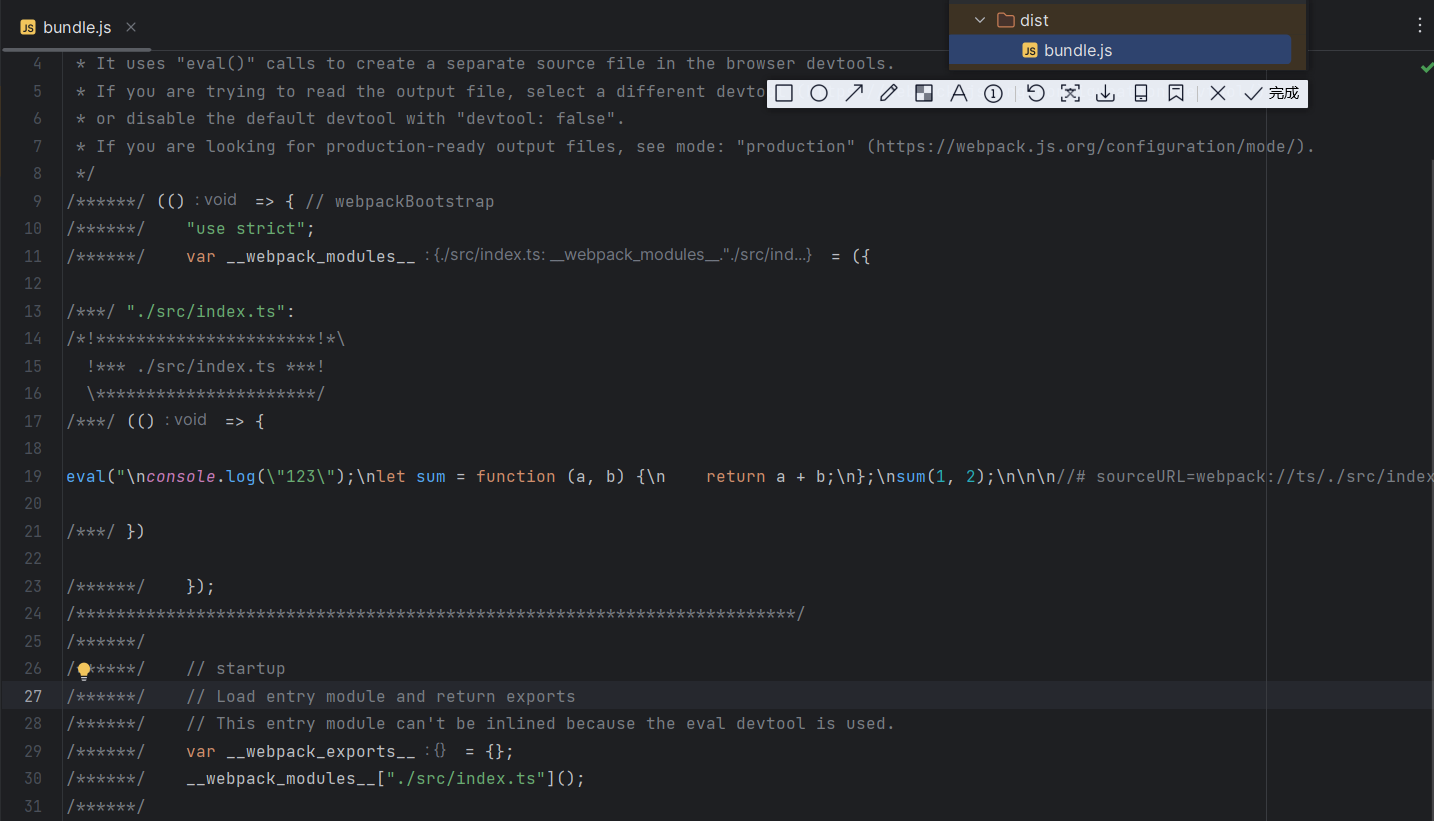This screenshot has height=821, width=1434.
Task: Click line number 27 in the gutter
Action: pyautogui.click(x=32, y=696)
